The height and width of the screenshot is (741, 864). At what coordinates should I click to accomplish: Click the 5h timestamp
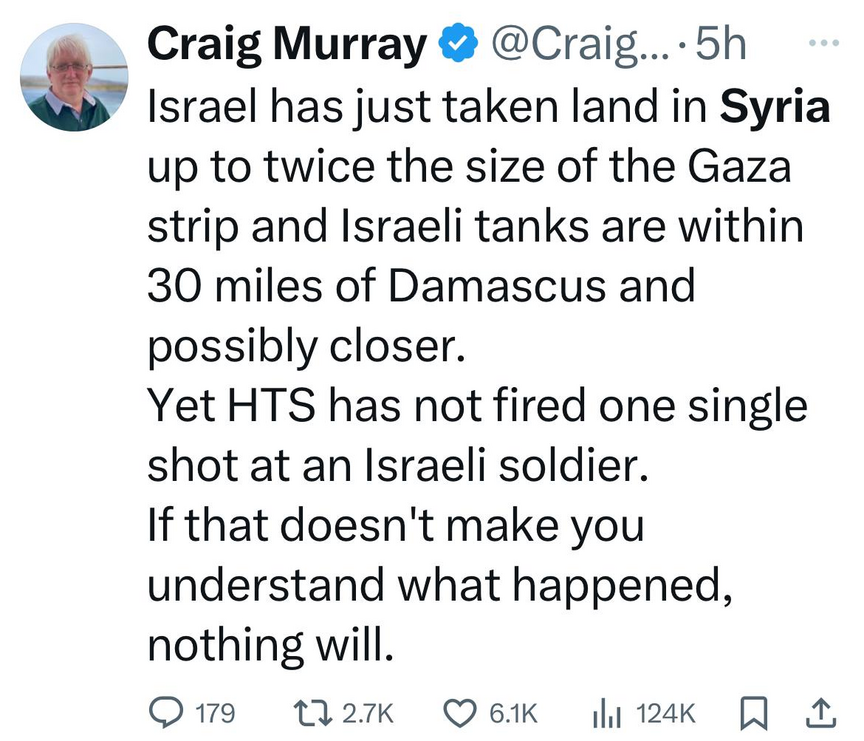[x=718, y=43]
